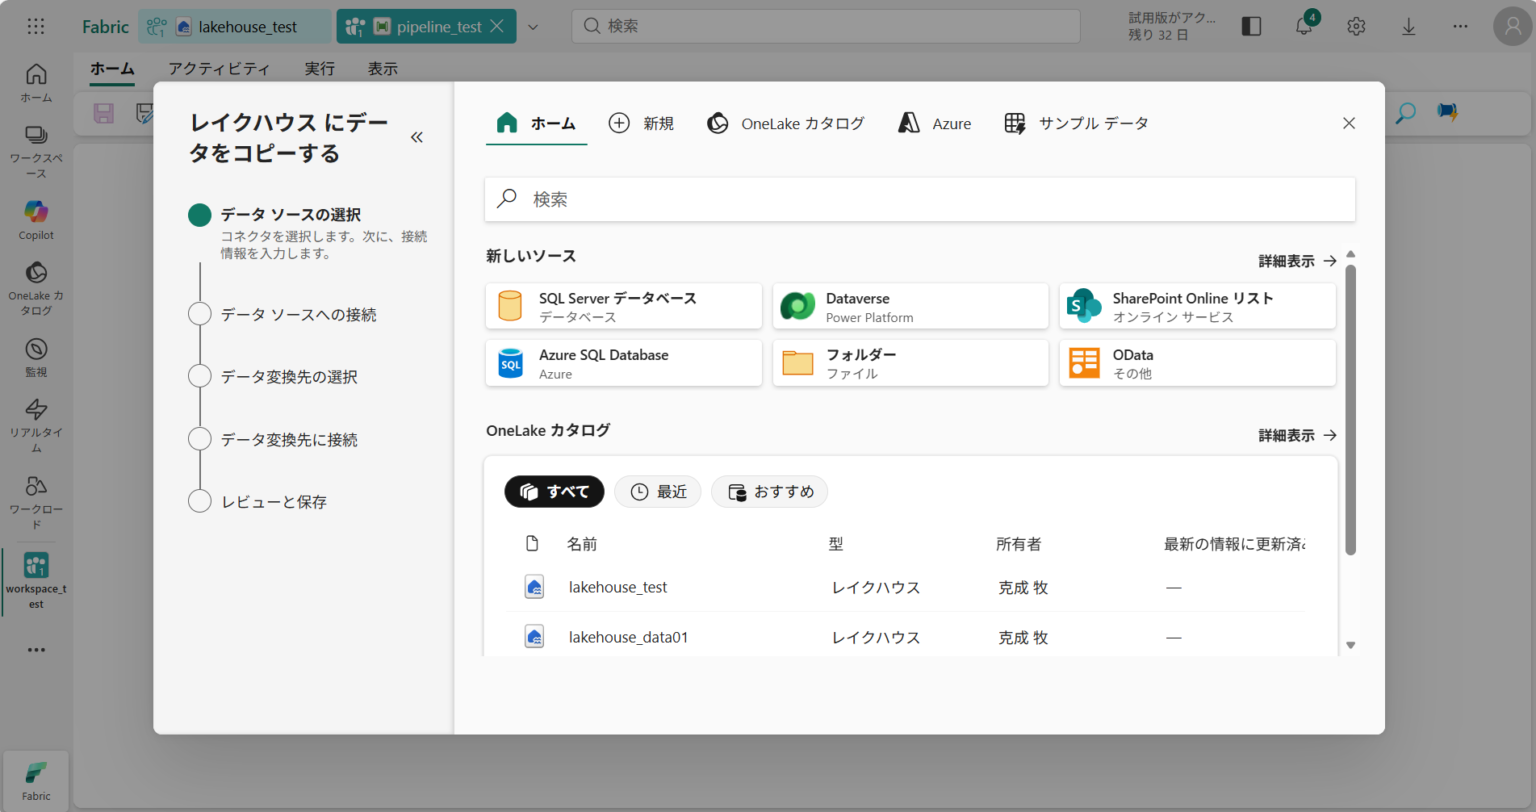This screenshot has height=812, width=1536.
Task: Click the save icon in ribbon
Action: [x=104, y=113]
